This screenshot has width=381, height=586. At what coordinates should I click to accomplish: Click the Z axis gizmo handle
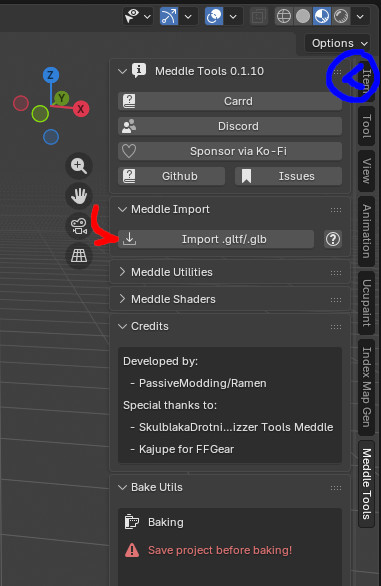point(51,75)
